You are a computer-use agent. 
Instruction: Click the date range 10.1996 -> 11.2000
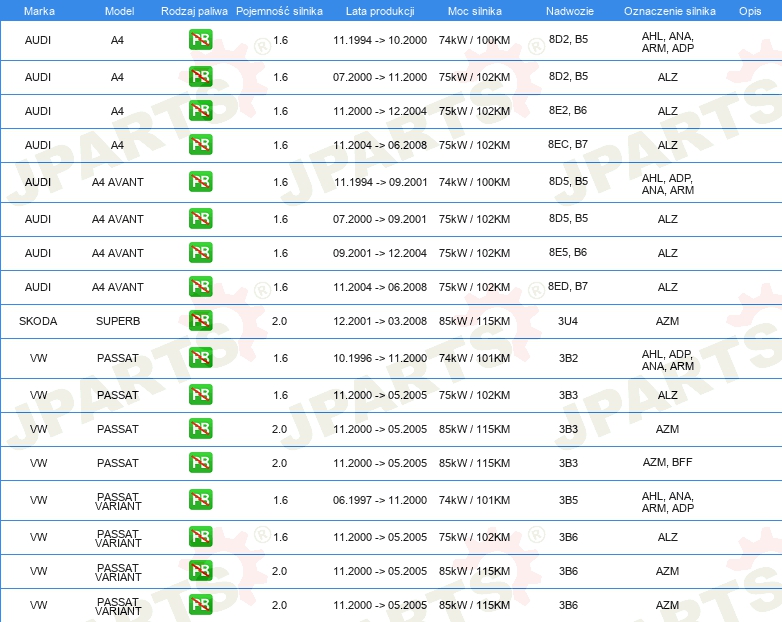pyautogui.click(x=380, y=358)
